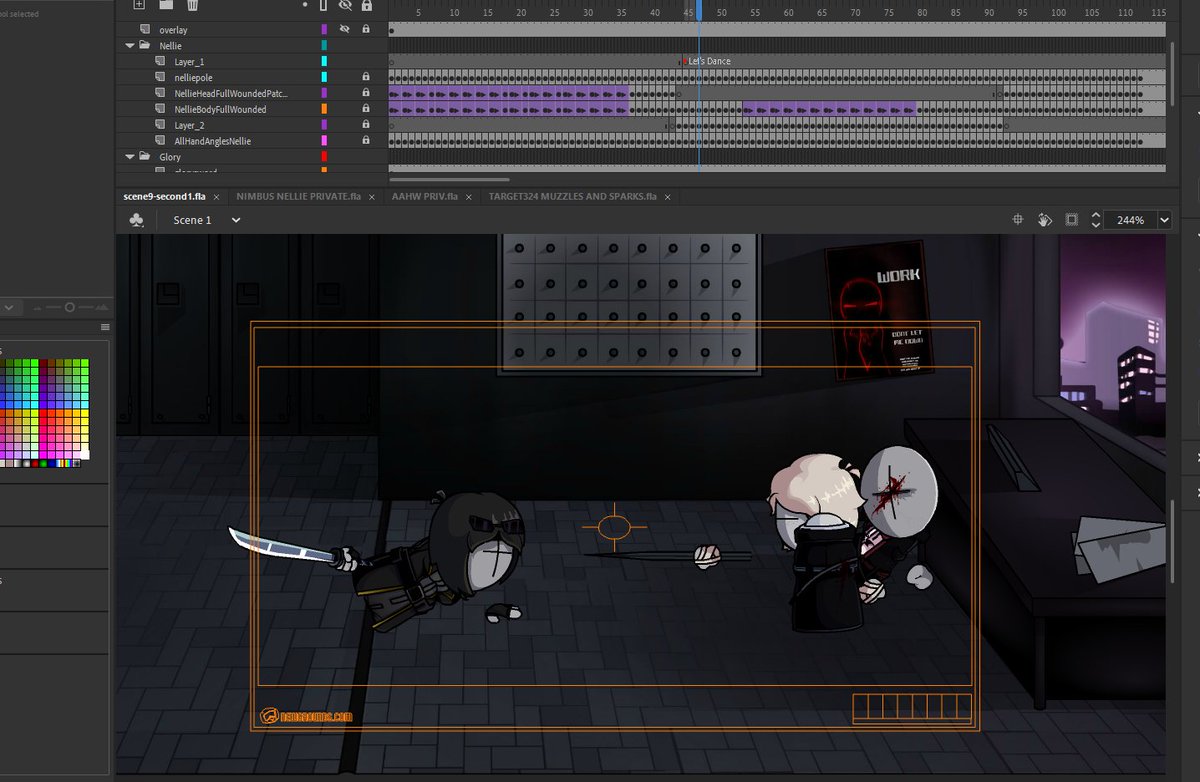Select the Nellie folder layer
Screen dimensions: 1200x782
(x=170, y=46)
